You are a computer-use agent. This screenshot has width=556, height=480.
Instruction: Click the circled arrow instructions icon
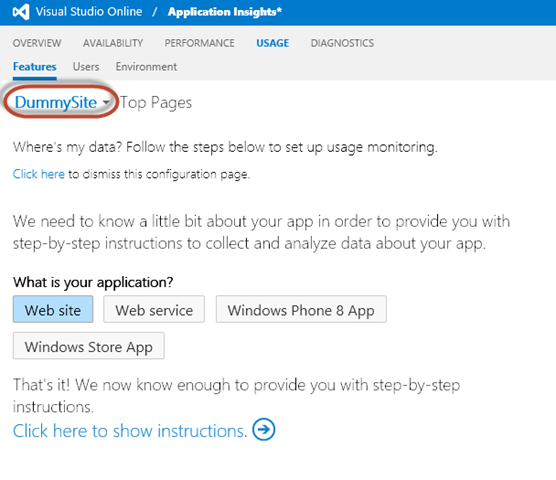pos(263,429)
